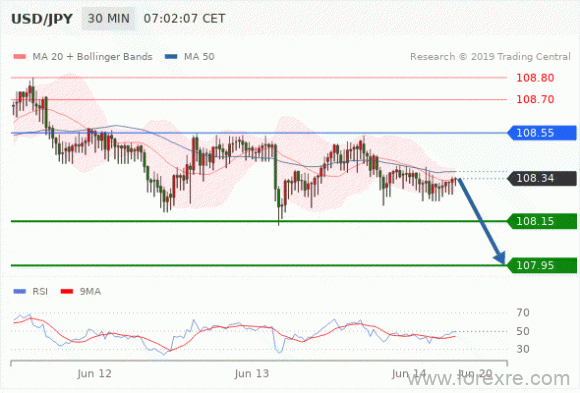The height and width of the screenshot is (393, 580).
Task: Click the 107.95 support price tag
Action: pos(542,265)
